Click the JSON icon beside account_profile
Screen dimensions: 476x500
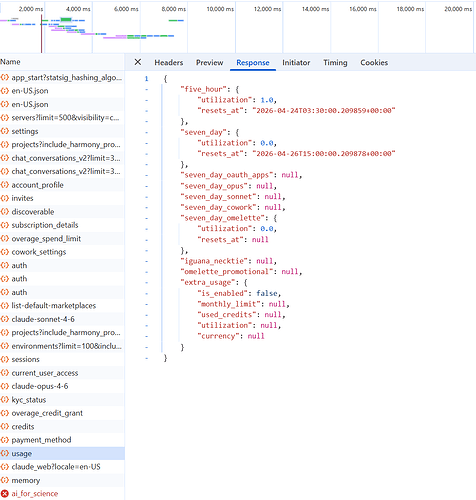coord(5,185)
